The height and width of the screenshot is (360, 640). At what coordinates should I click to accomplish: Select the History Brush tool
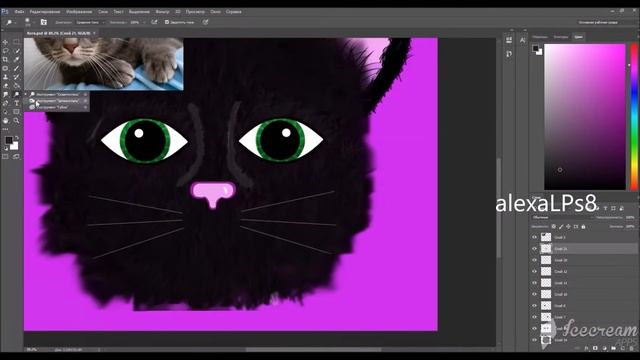16,77
